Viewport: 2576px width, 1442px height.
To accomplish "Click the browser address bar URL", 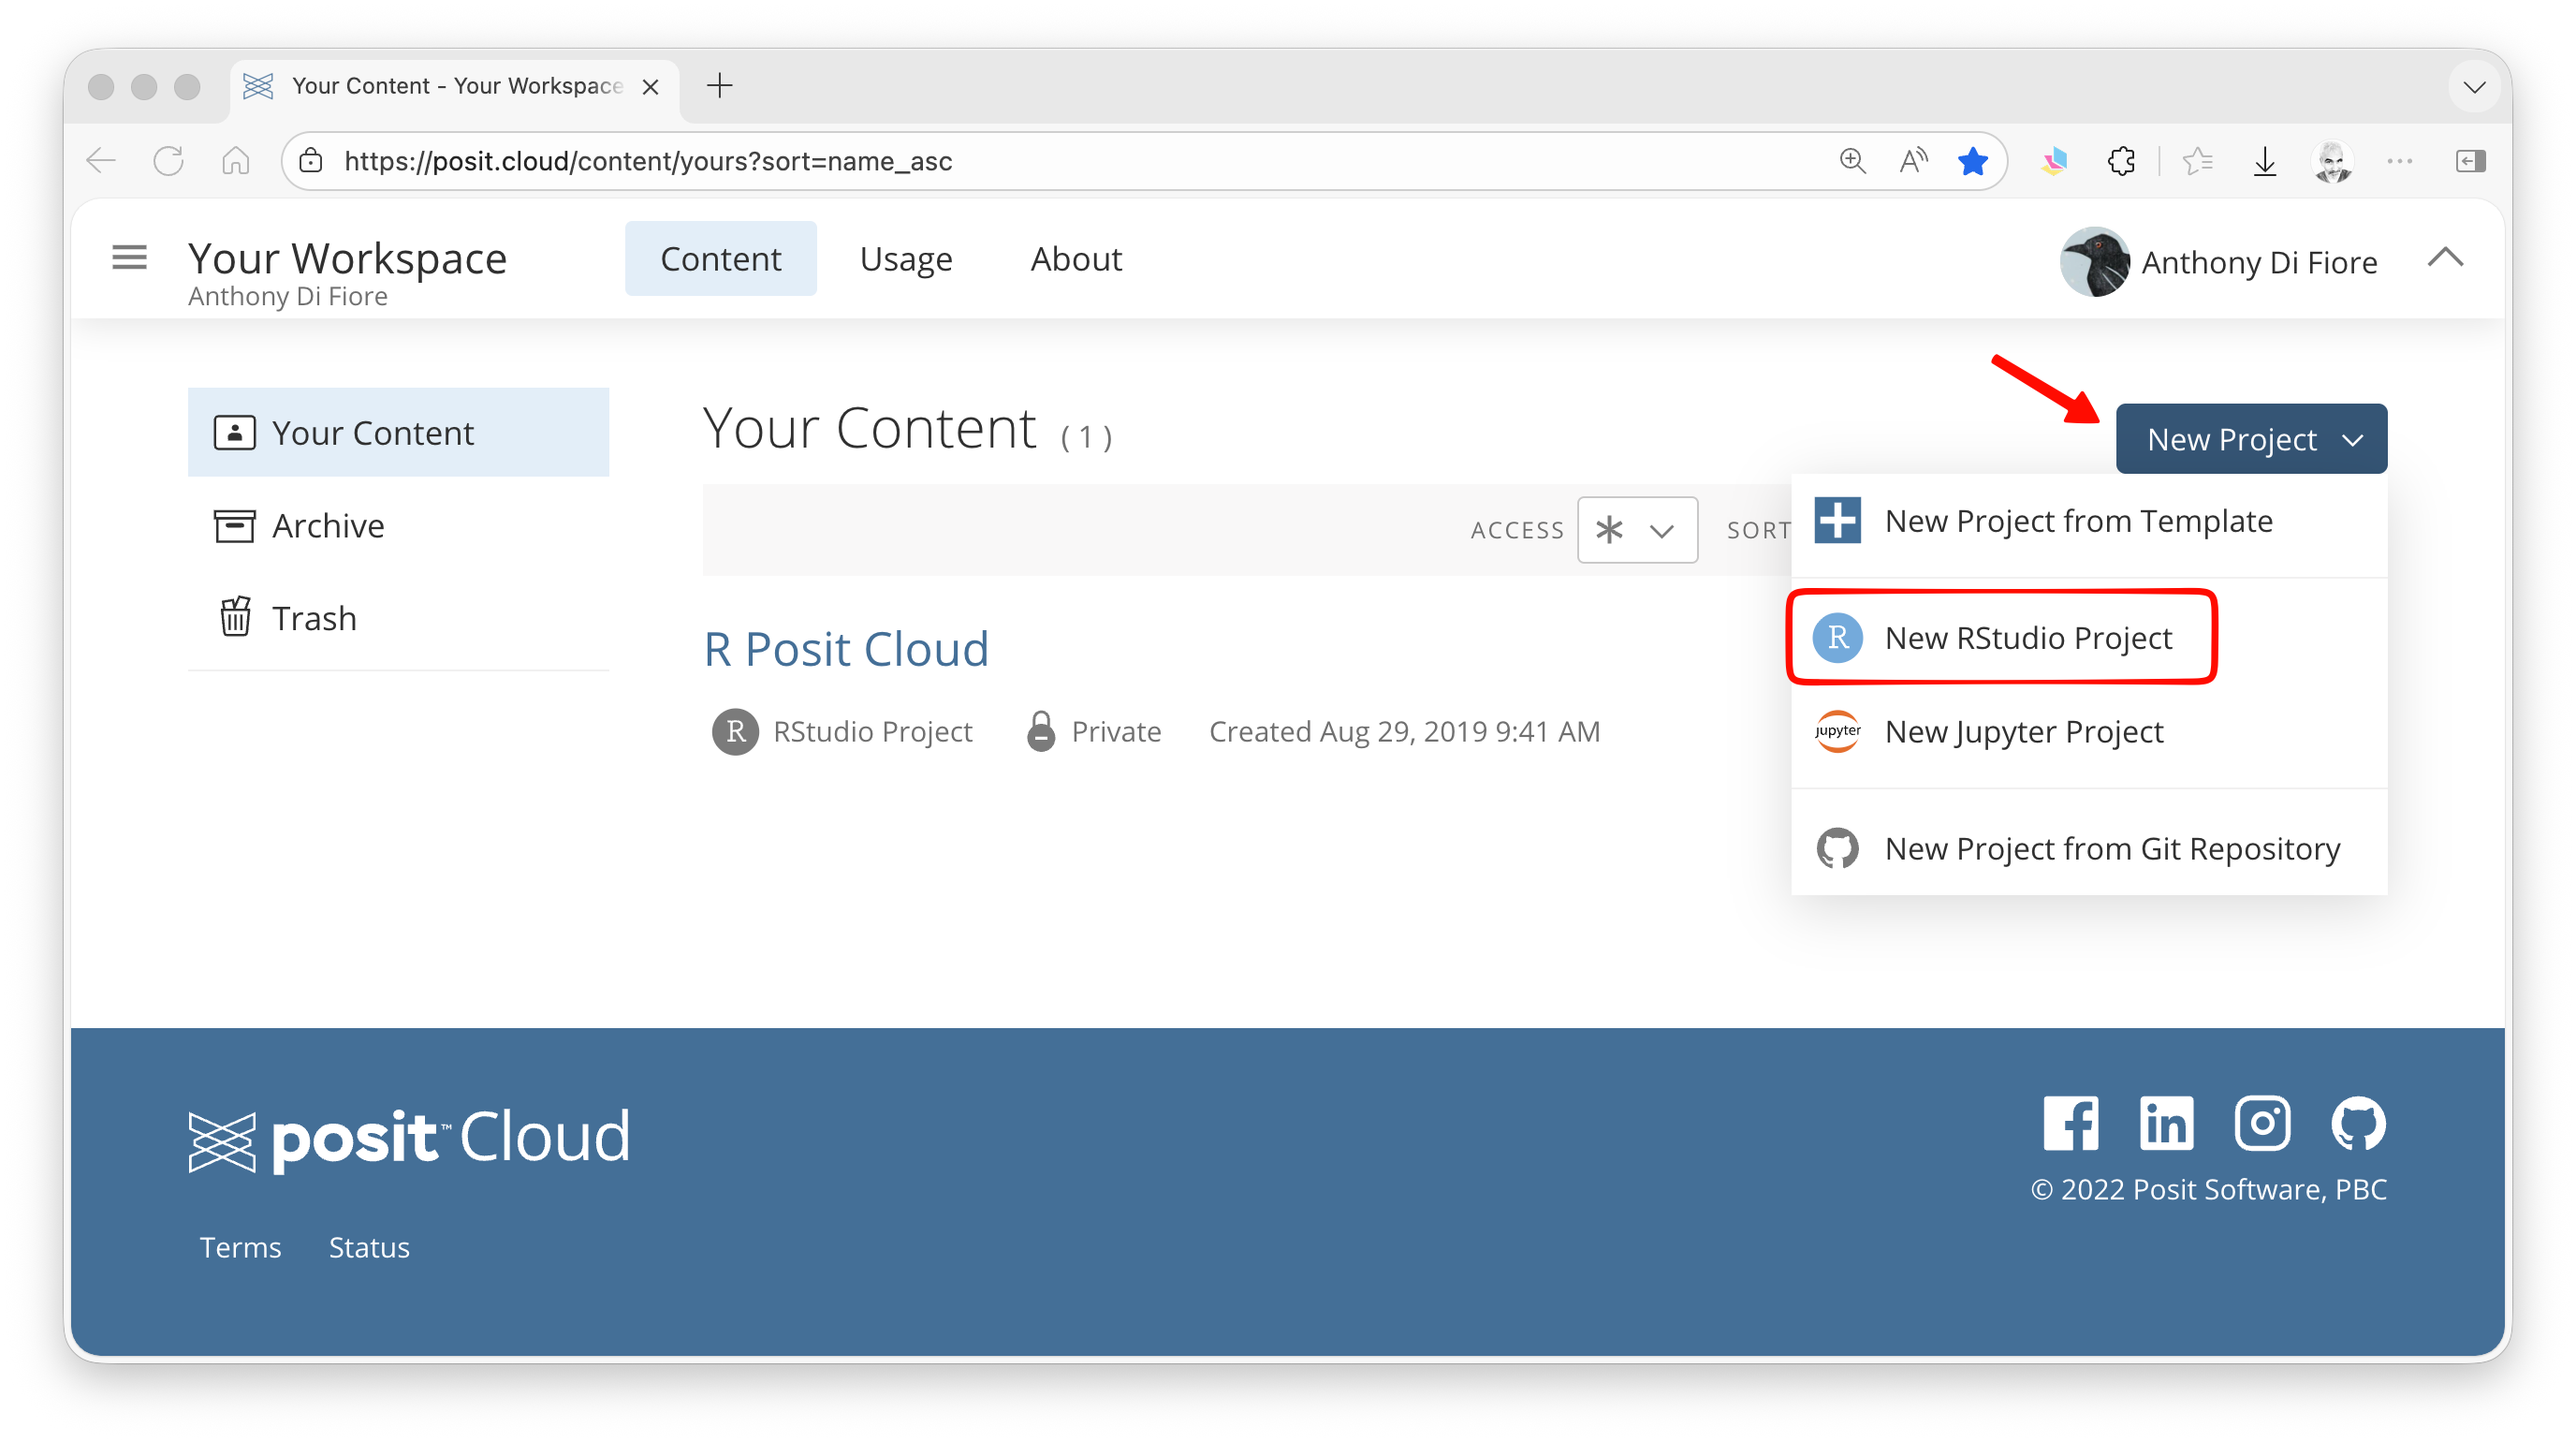I will click(x=647, y=161).
